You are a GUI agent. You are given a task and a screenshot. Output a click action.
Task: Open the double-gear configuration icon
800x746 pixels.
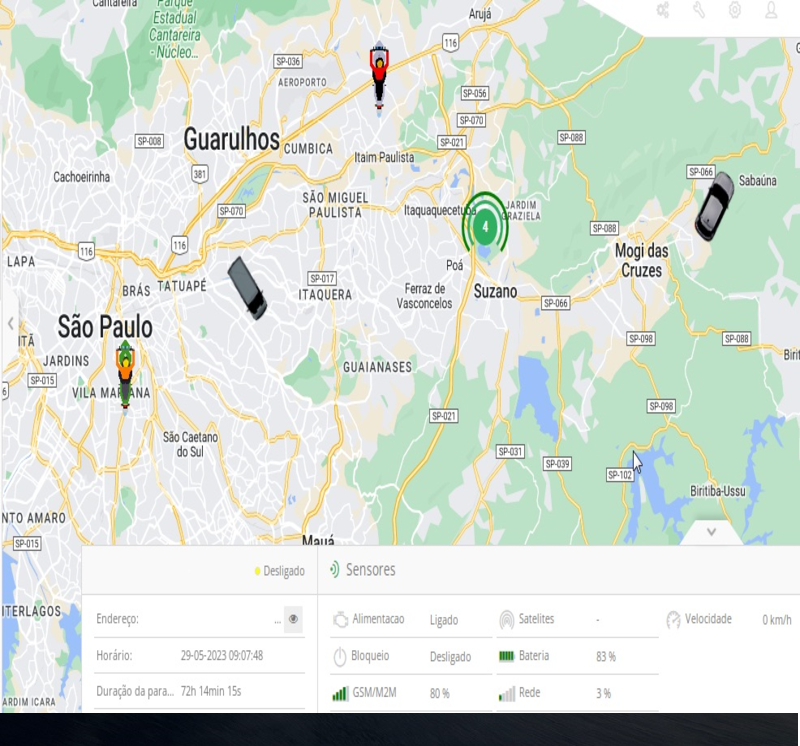click(x=663, y=10)
